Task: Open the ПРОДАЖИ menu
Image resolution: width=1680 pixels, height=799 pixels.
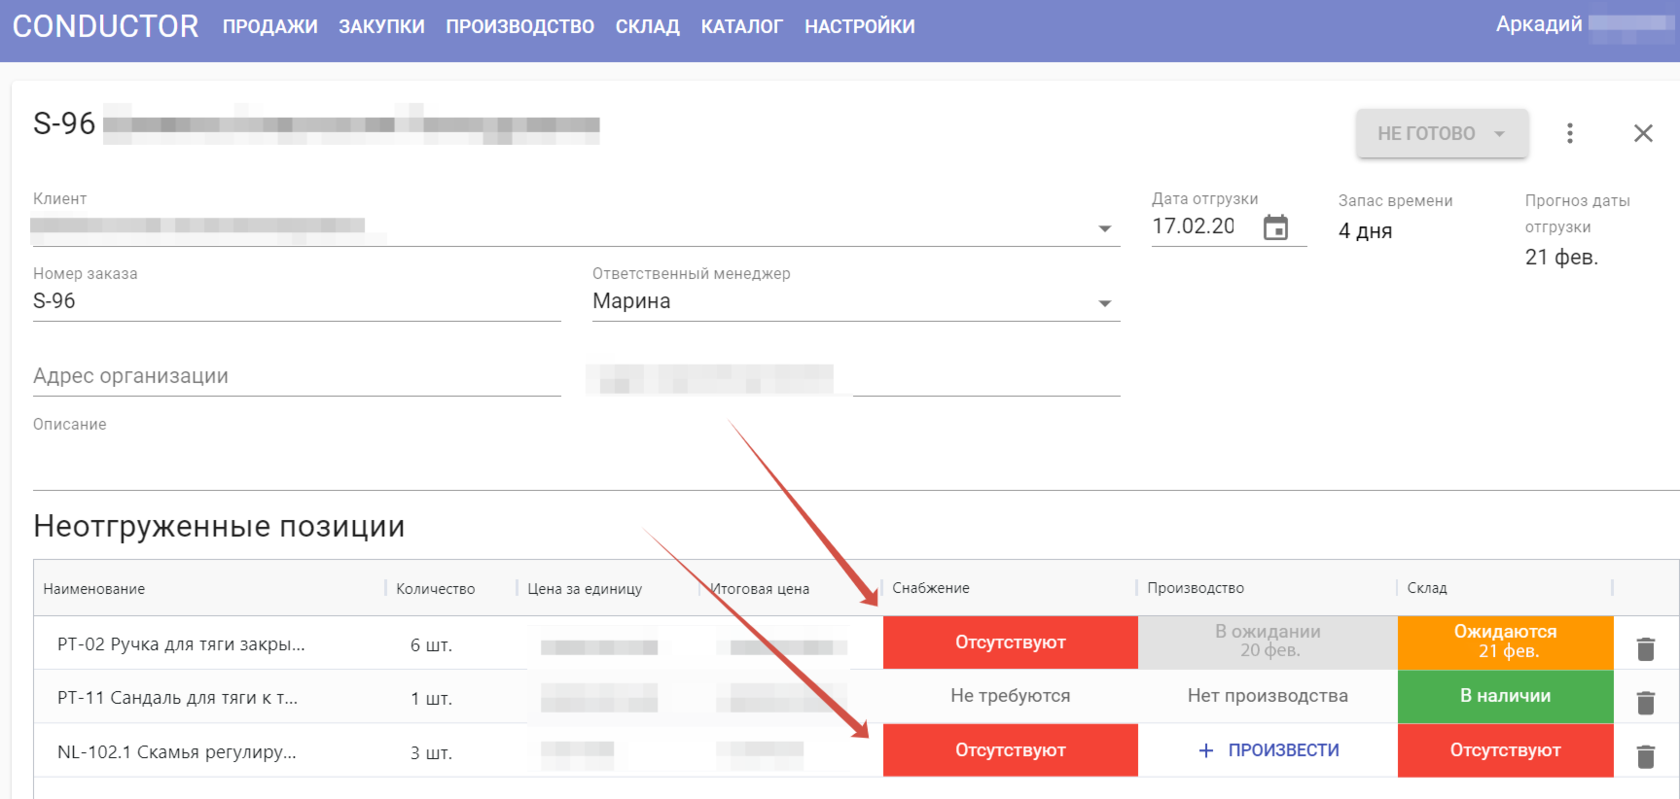Action: coord(270,27)
